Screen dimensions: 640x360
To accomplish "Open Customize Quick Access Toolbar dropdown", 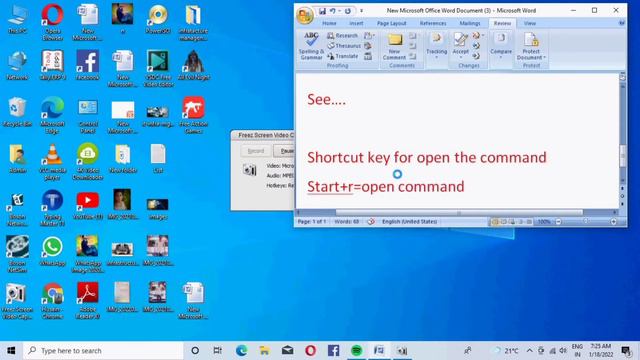I will tap(361, 11).
